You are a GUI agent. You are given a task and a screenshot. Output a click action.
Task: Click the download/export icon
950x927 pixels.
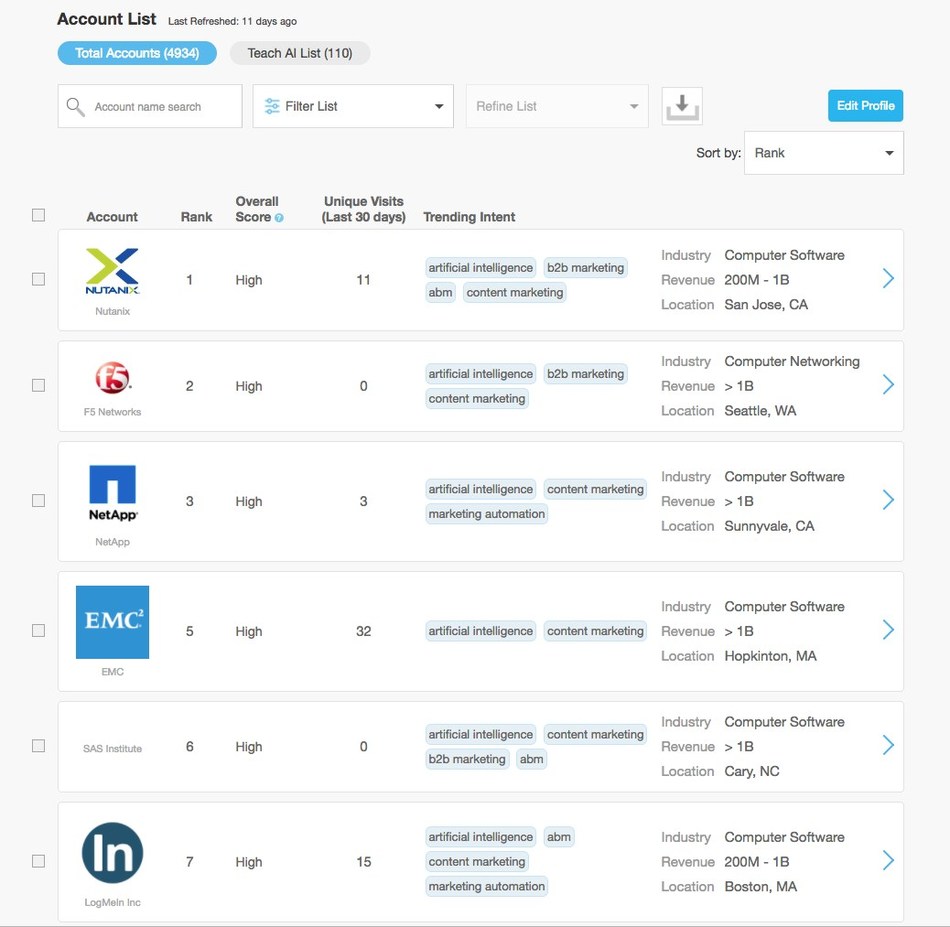(x=682, y=105)
